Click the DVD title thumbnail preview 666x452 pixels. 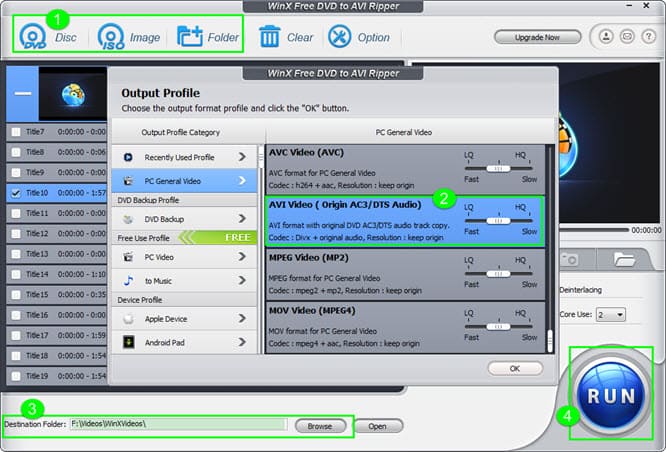[73, 93]
